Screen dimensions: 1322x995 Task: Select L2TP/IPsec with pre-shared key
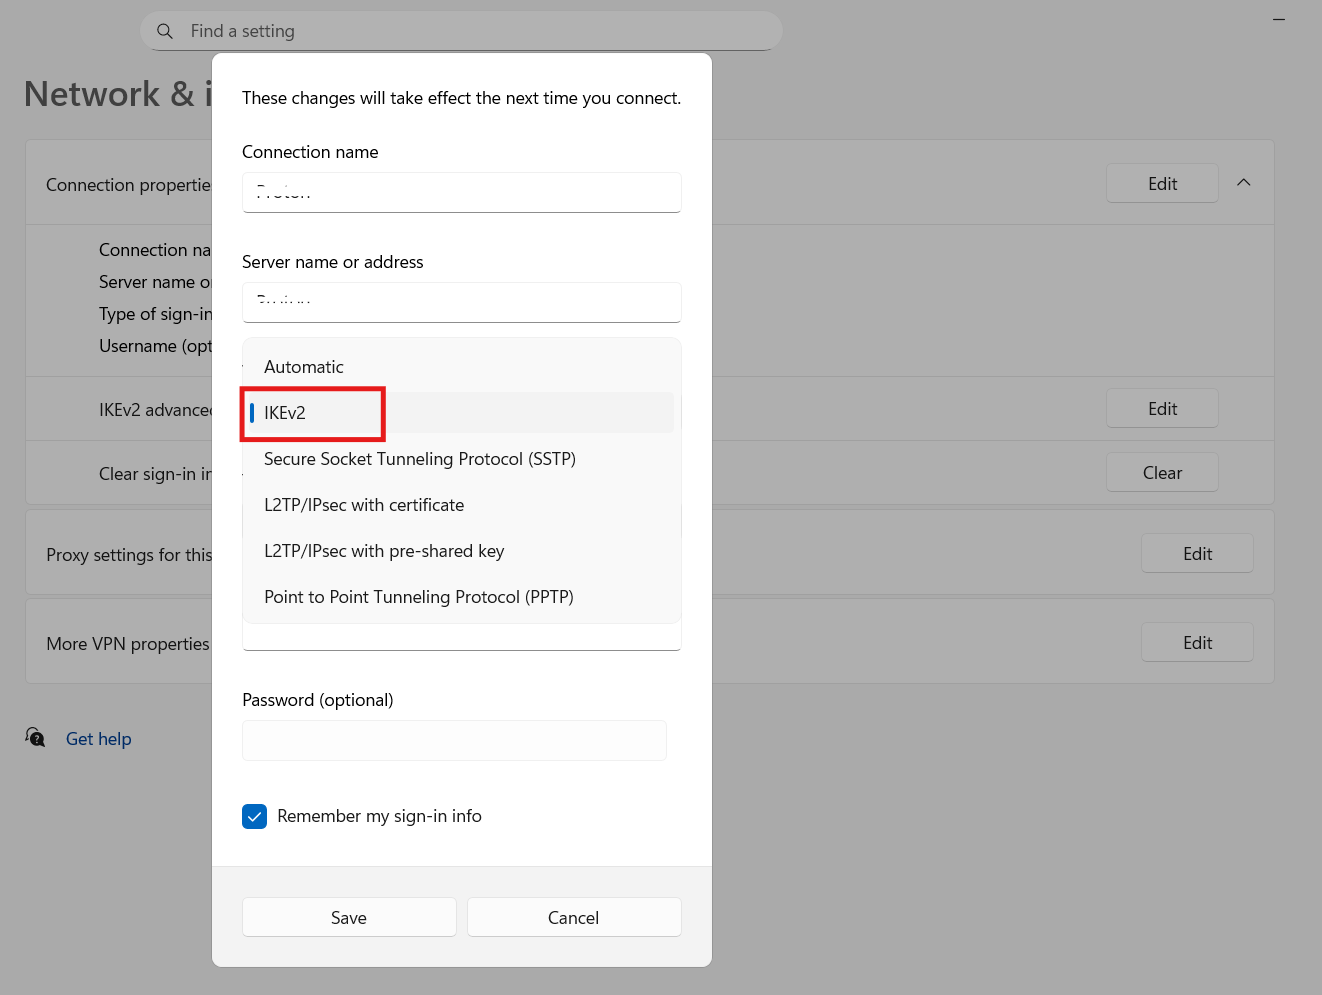pos(384,550)
